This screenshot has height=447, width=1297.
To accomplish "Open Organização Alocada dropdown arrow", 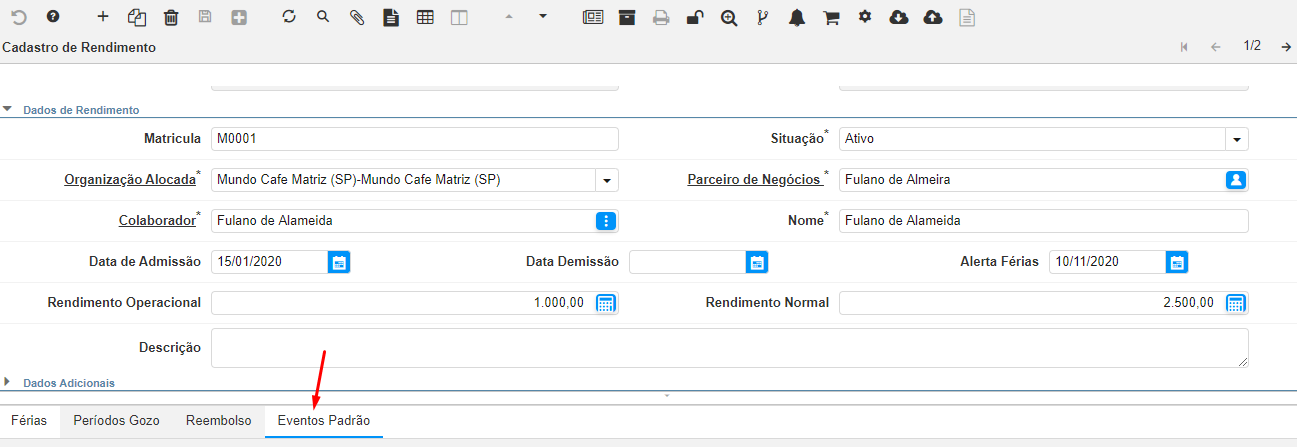I will click(x=607, y=180).
